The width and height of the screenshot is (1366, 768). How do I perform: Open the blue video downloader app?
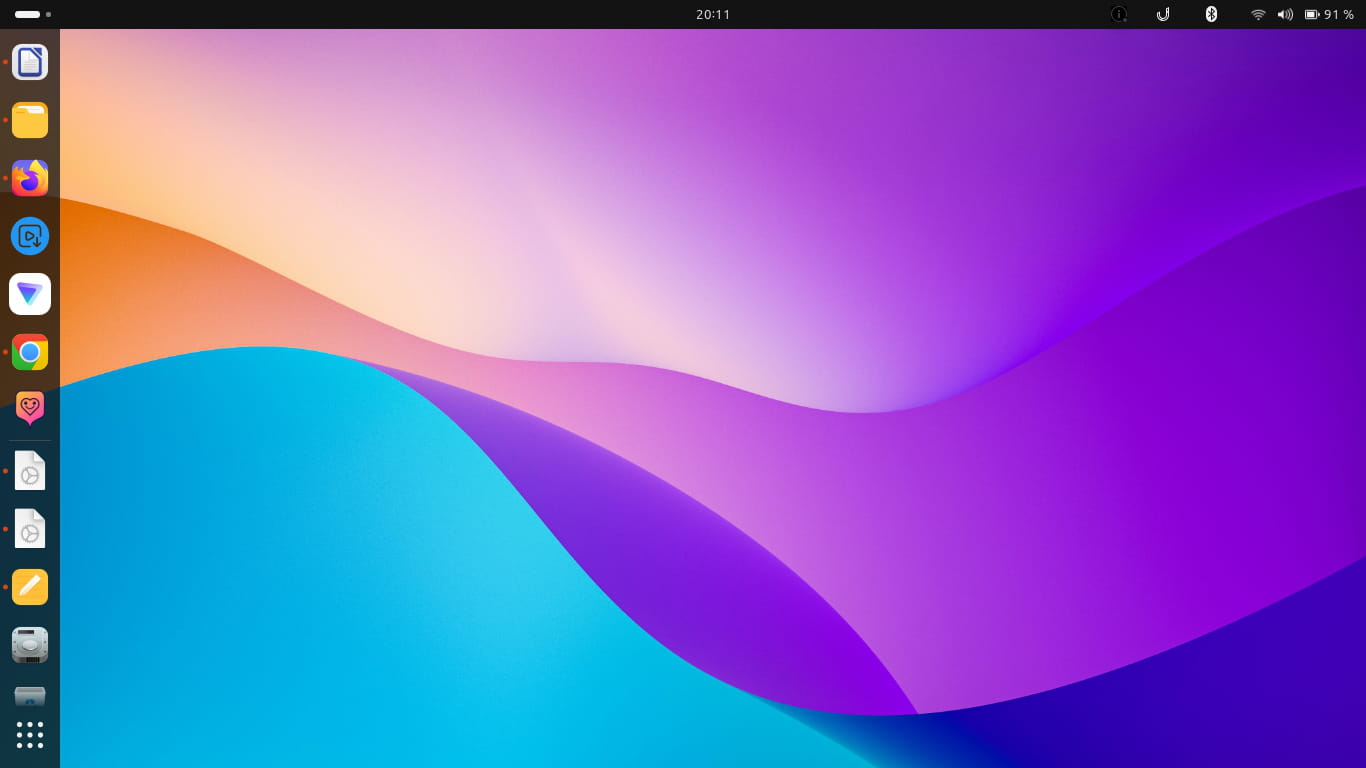[x=30, y=236]
